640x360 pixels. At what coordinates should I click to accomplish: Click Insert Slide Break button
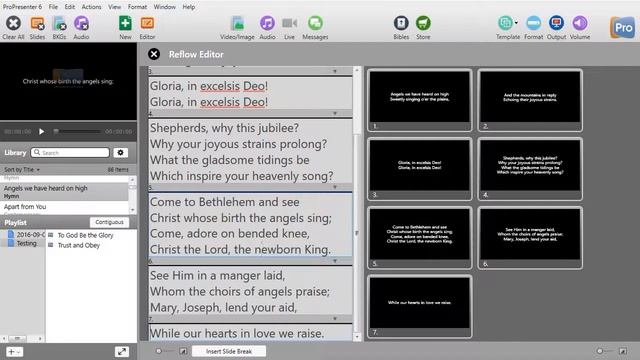(x=229, y=351)
